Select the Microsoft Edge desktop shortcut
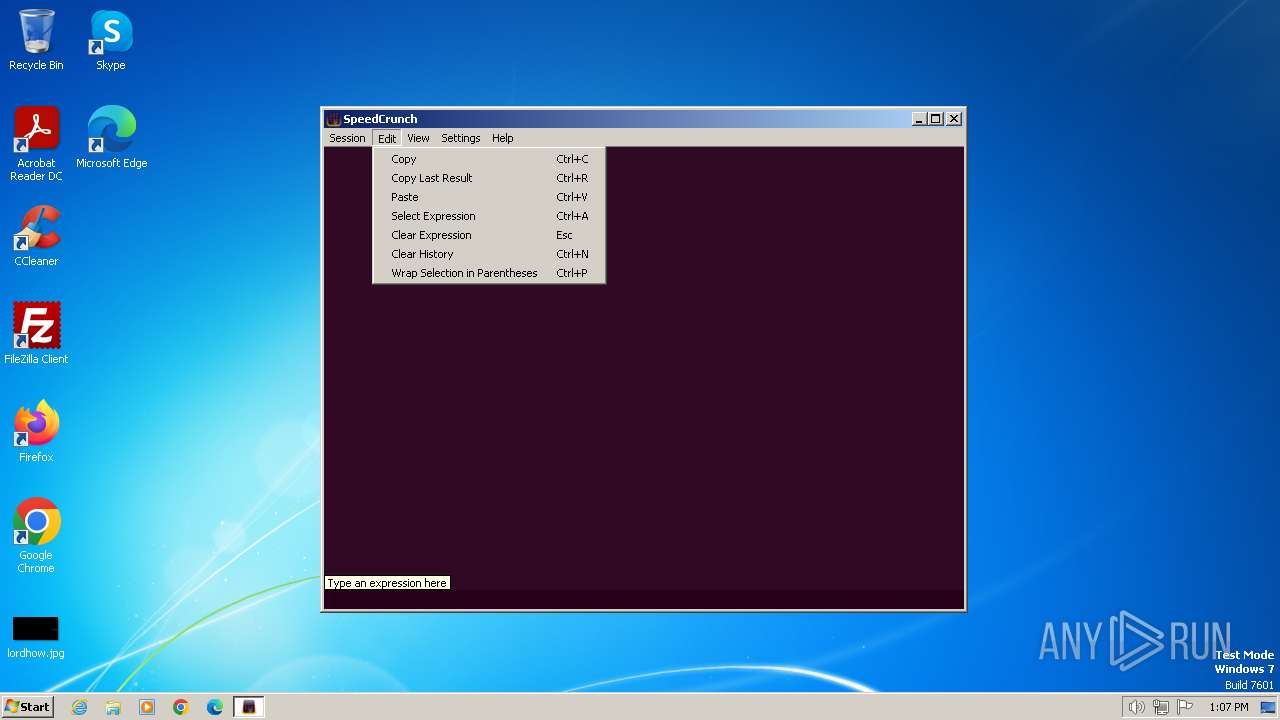 111,137
